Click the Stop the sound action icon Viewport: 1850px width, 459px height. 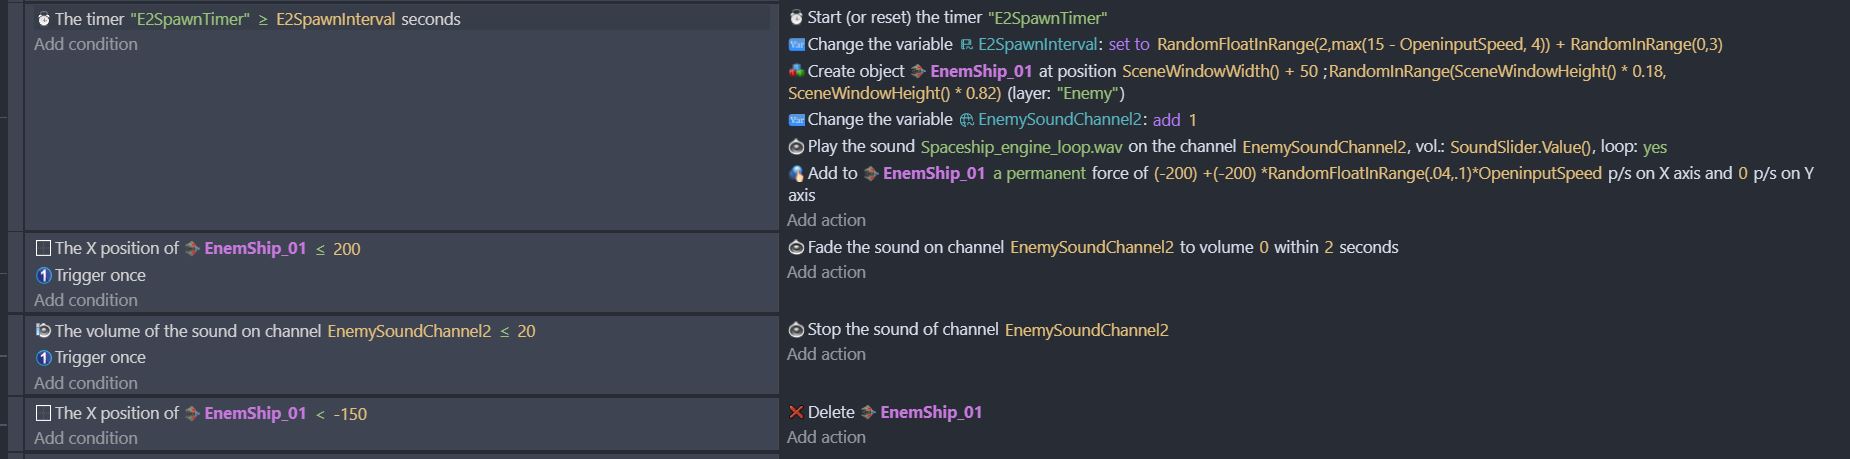click(x=796, y=330)
